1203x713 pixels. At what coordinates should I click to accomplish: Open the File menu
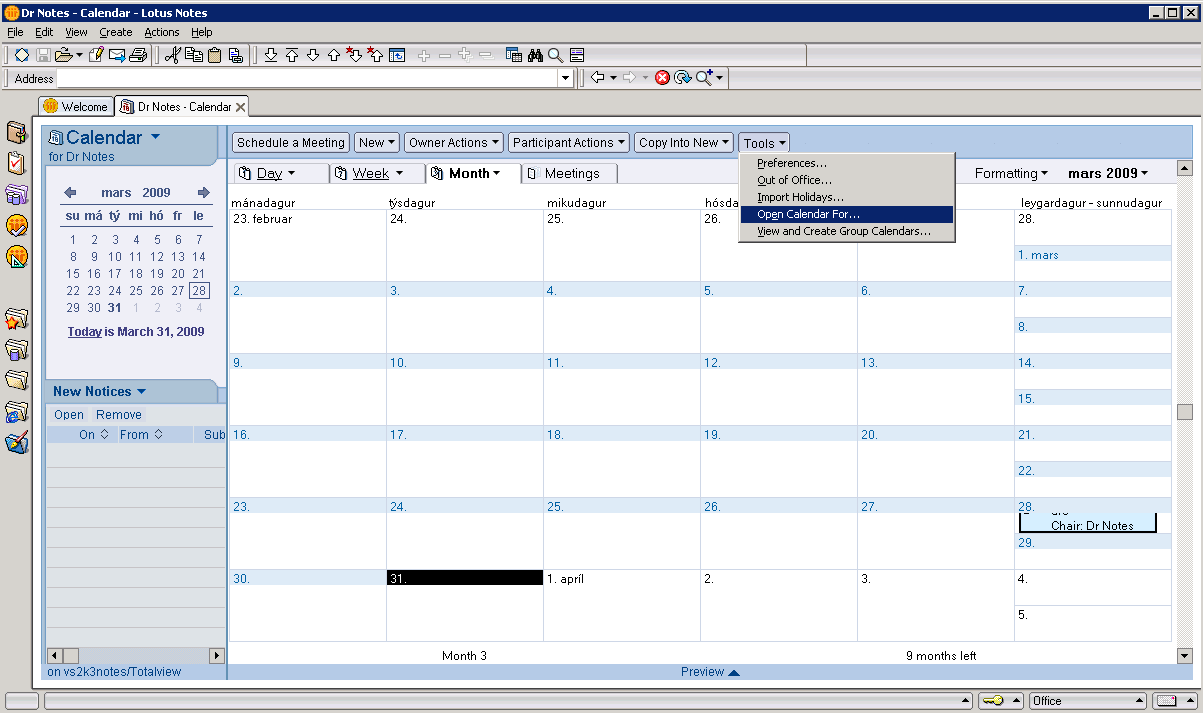pyautogui.click(x=15, y=32)
